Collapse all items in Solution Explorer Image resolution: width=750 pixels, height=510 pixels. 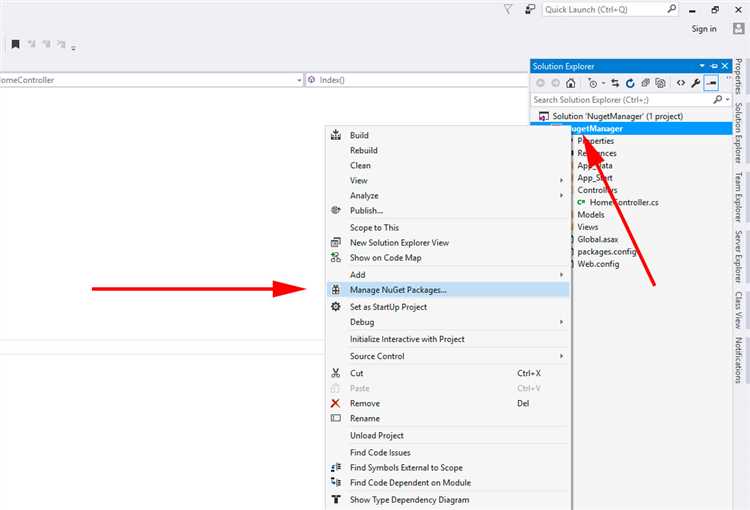[x=645, y=83]
